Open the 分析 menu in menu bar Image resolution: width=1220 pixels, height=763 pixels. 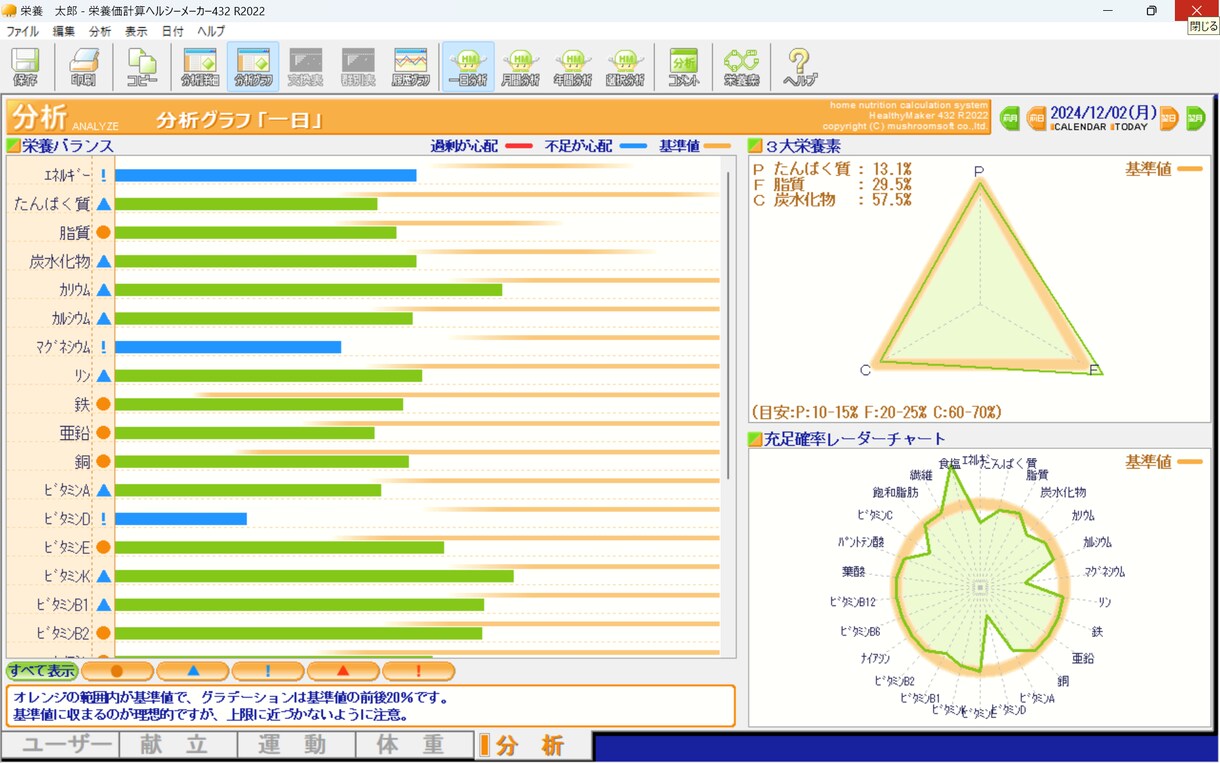[100, 31]
